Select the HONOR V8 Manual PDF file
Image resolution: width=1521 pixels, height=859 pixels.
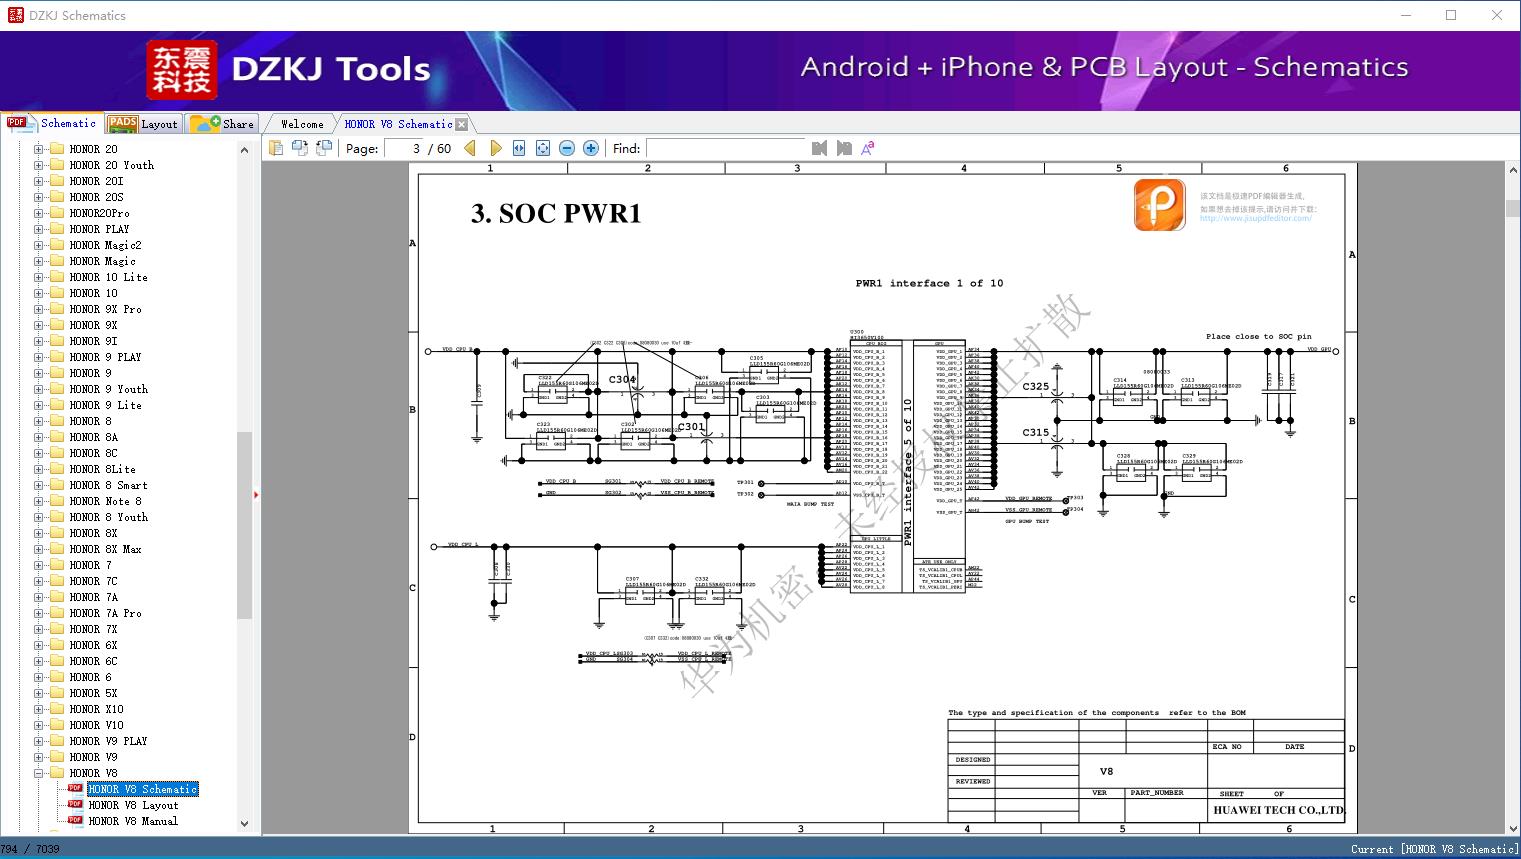[x=133, y=821]
